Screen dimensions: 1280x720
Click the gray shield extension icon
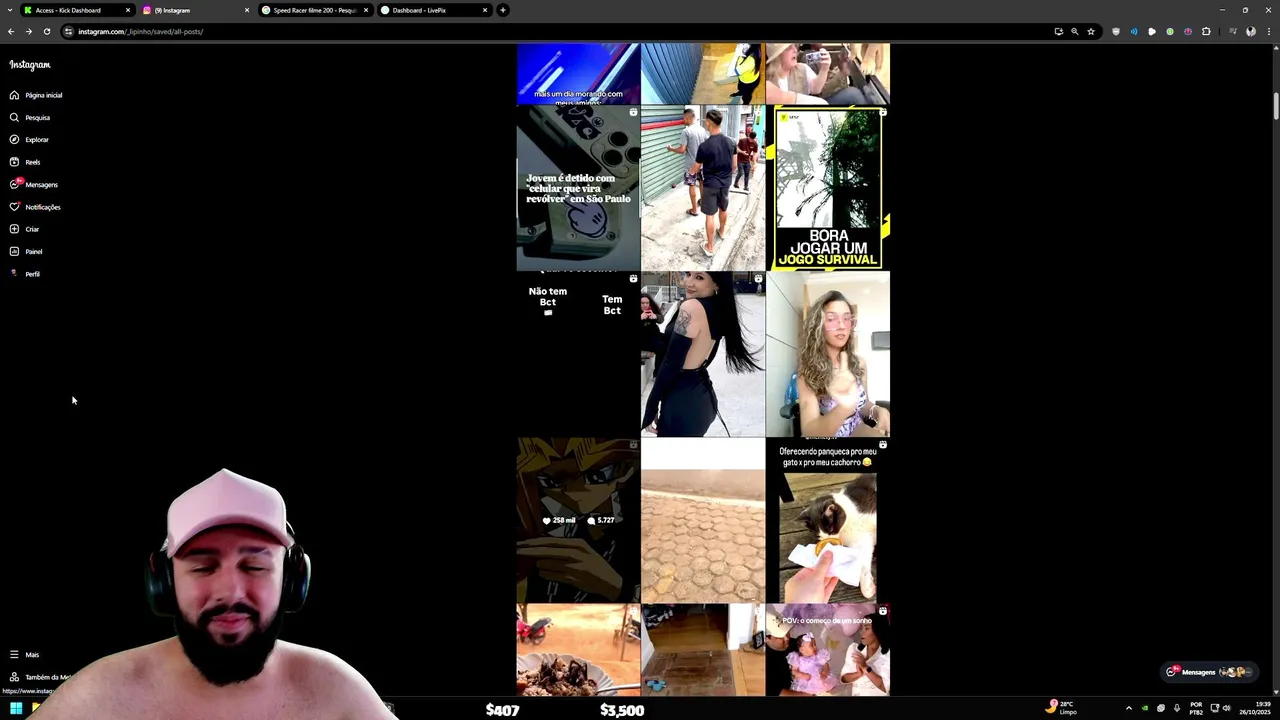[x=1116, y=31]
